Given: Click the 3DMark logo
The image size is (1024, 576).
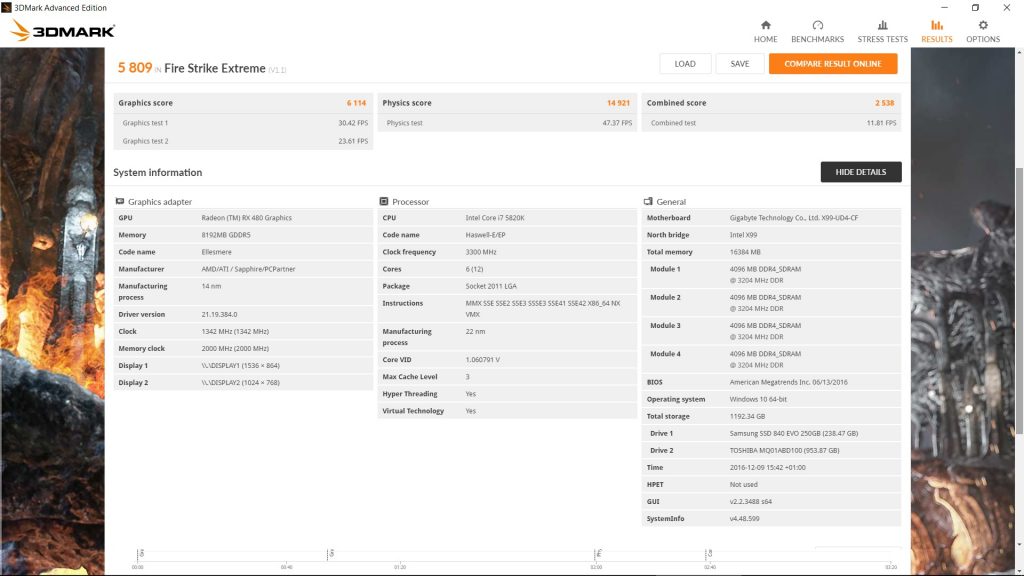Looking at the screenshot, I should (63, 31).
